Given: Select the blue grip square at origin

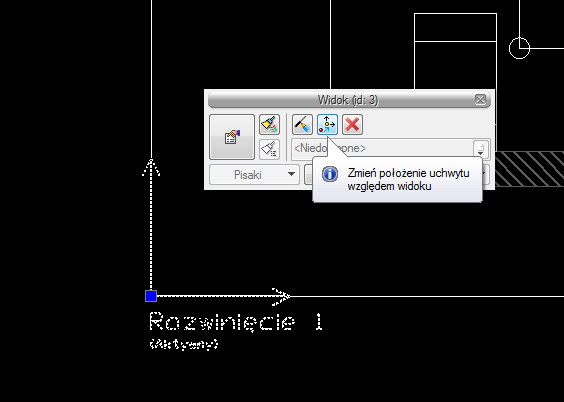Looking at the screenshot, I should coord(151,296).
